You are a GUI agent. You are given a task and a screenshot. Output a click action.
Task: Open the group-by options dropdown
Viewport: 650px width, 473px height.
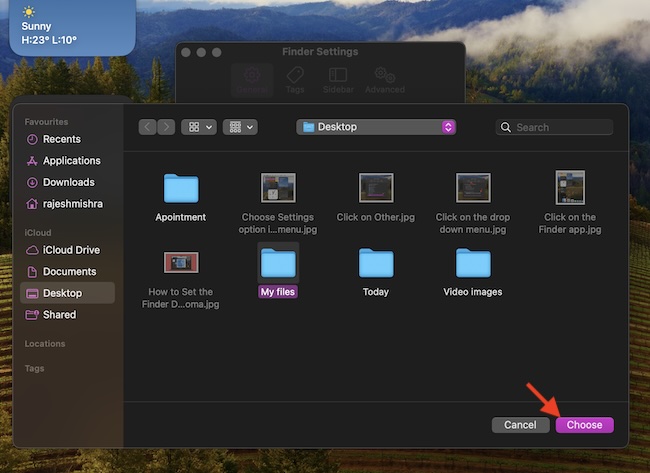[241, 127]
